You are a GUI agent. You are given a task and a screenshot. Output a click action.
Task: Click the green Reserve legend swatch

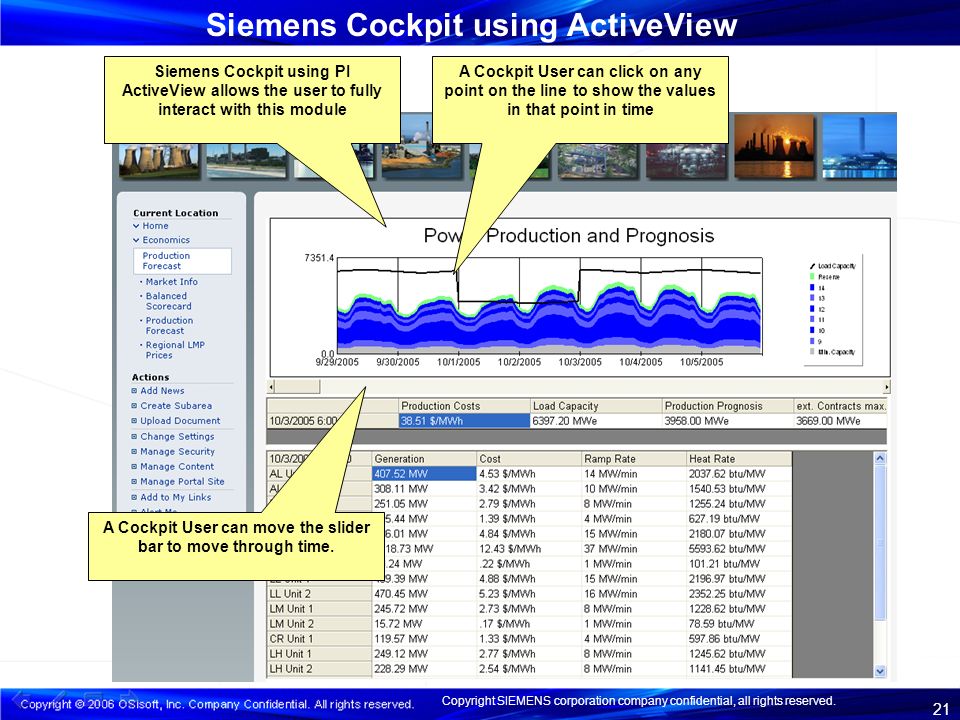pyautogui.click(x=812, y=277)
